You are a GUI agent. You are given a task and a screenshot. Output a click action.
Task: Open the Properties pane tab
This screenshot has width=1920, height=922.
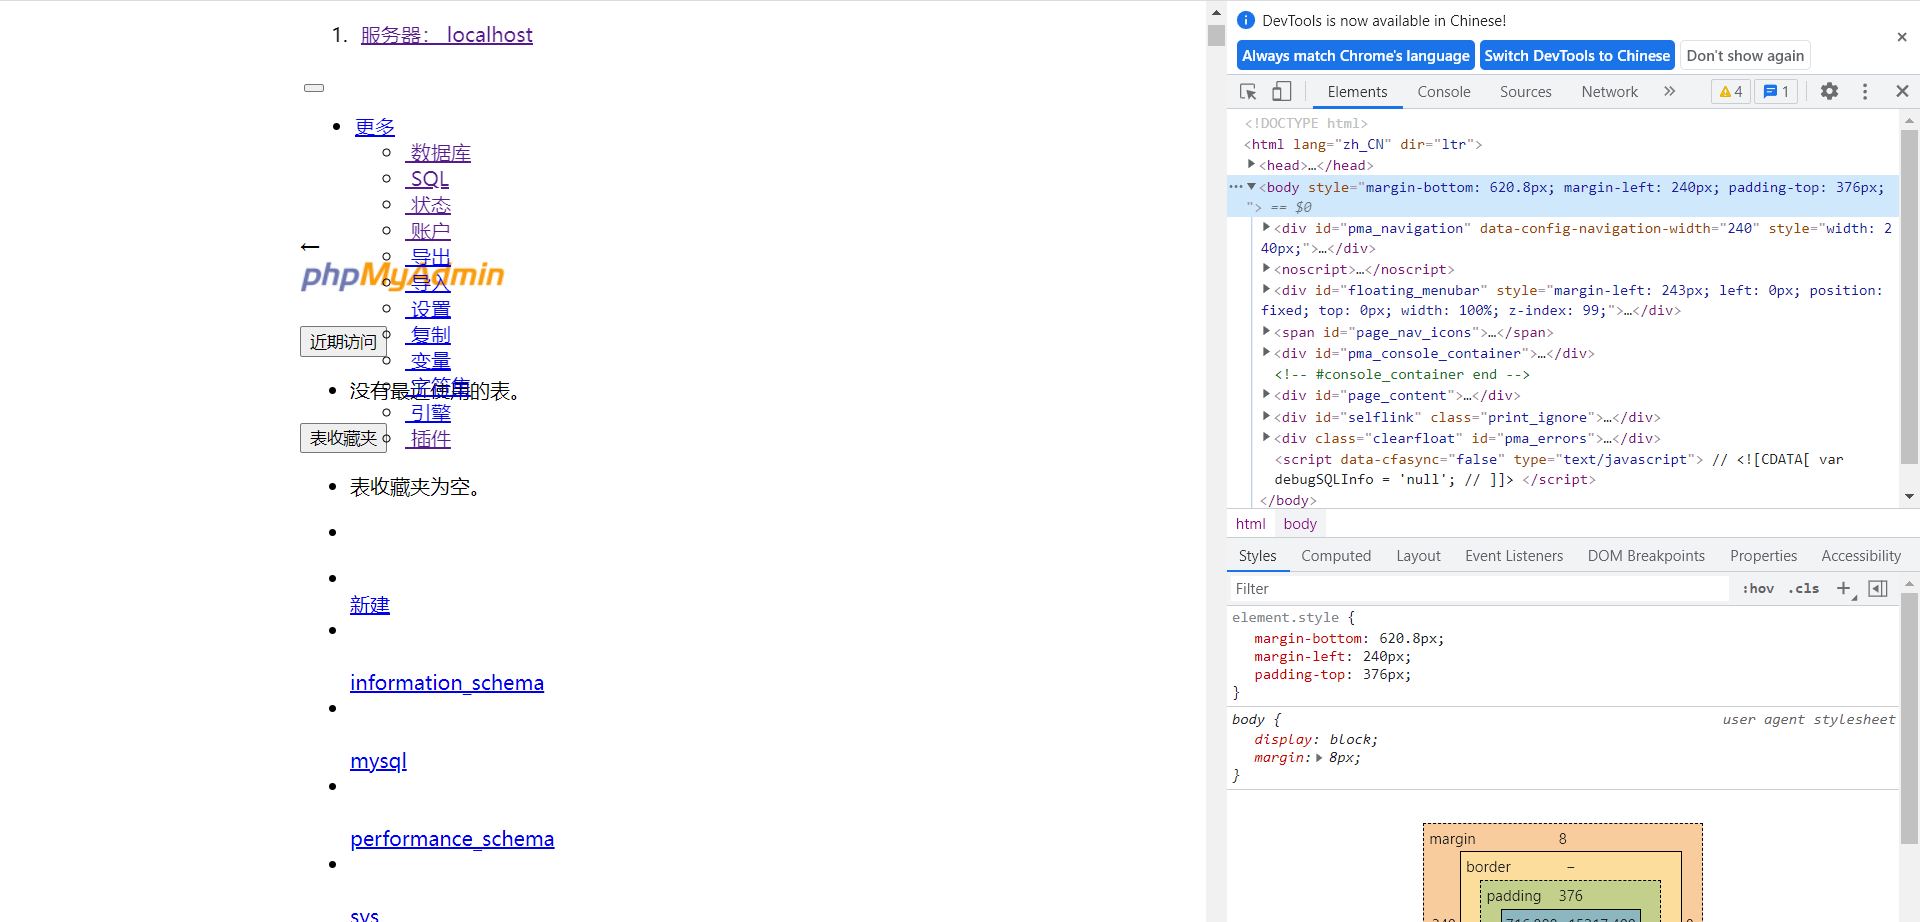1763,556
